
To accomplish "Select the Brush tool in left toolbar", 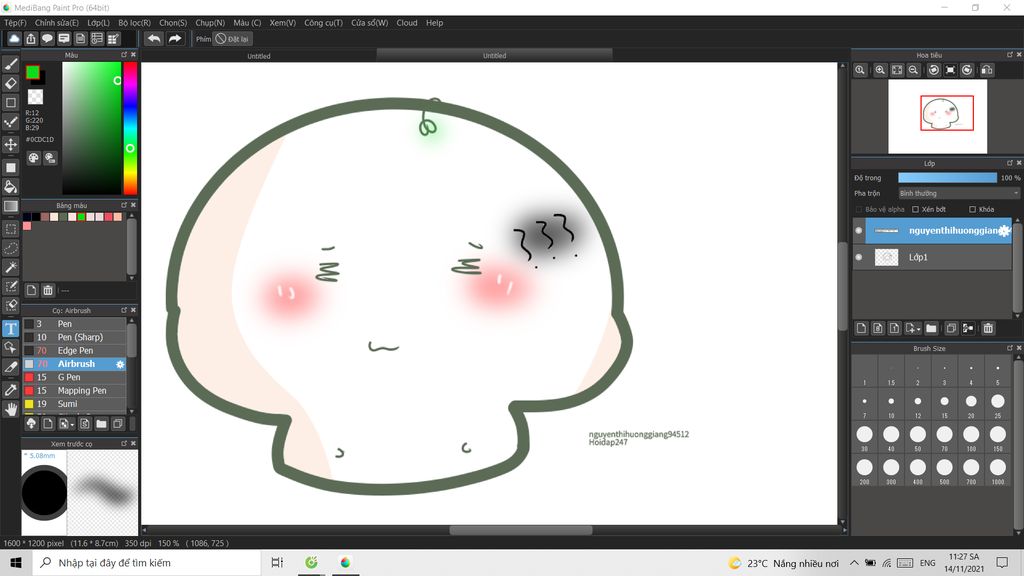I will [x=10, y=64].
